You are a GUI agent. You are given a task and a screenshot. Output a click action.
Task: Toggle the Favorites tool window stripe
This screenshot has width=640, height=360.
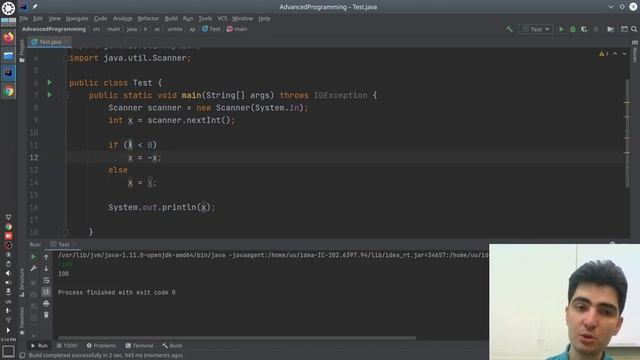point(22,320)
